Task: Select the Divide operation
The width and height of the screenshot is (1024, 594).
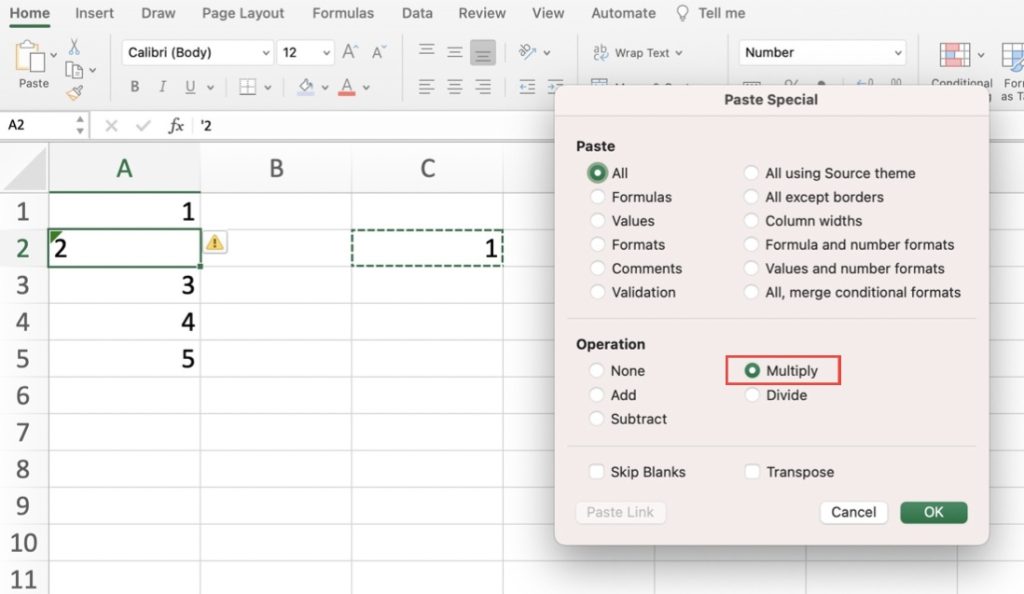Action: (x=752, y=395)
